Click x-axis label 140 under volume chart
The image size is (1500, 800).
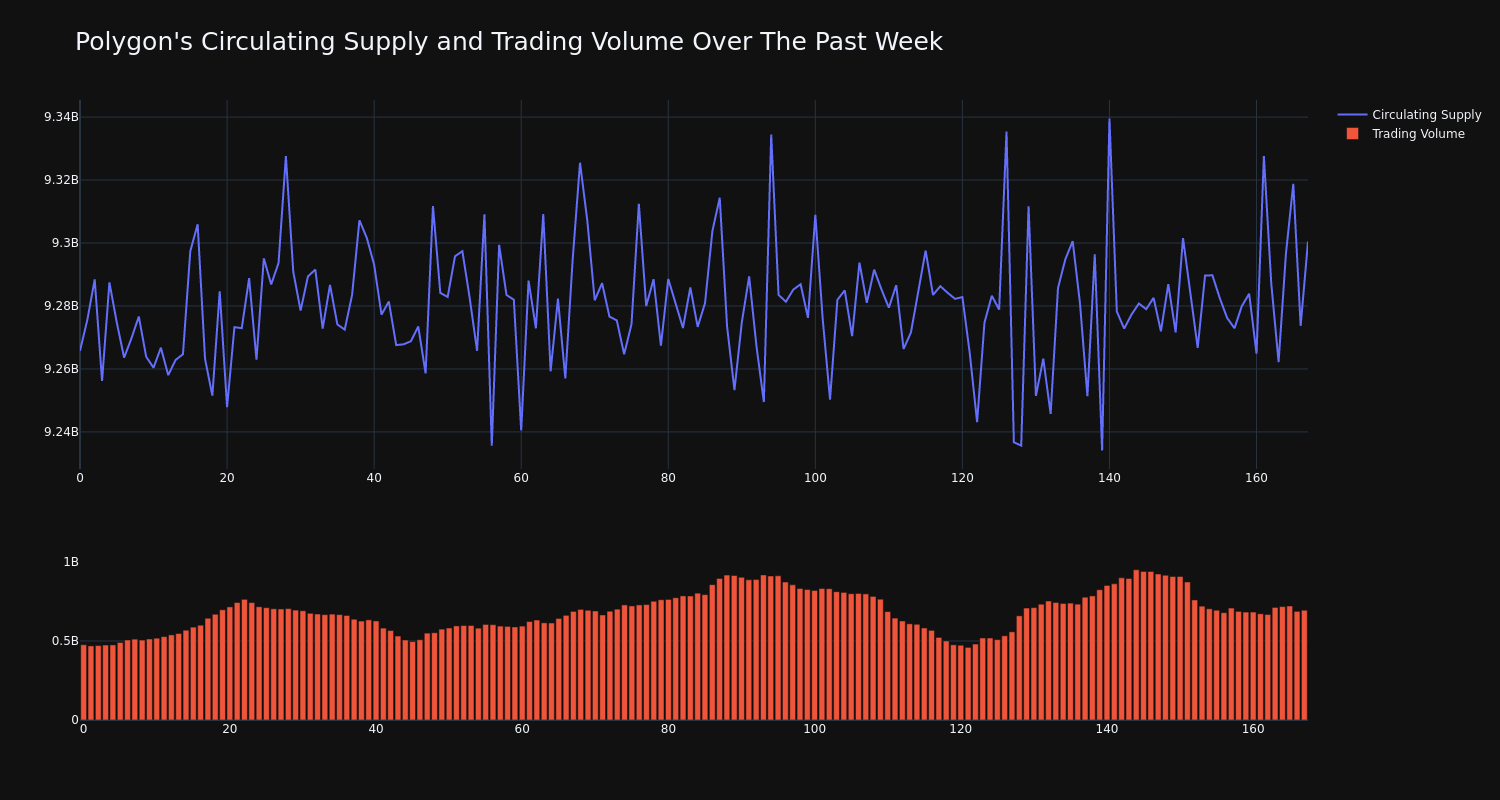click(x=1107, y=729)
